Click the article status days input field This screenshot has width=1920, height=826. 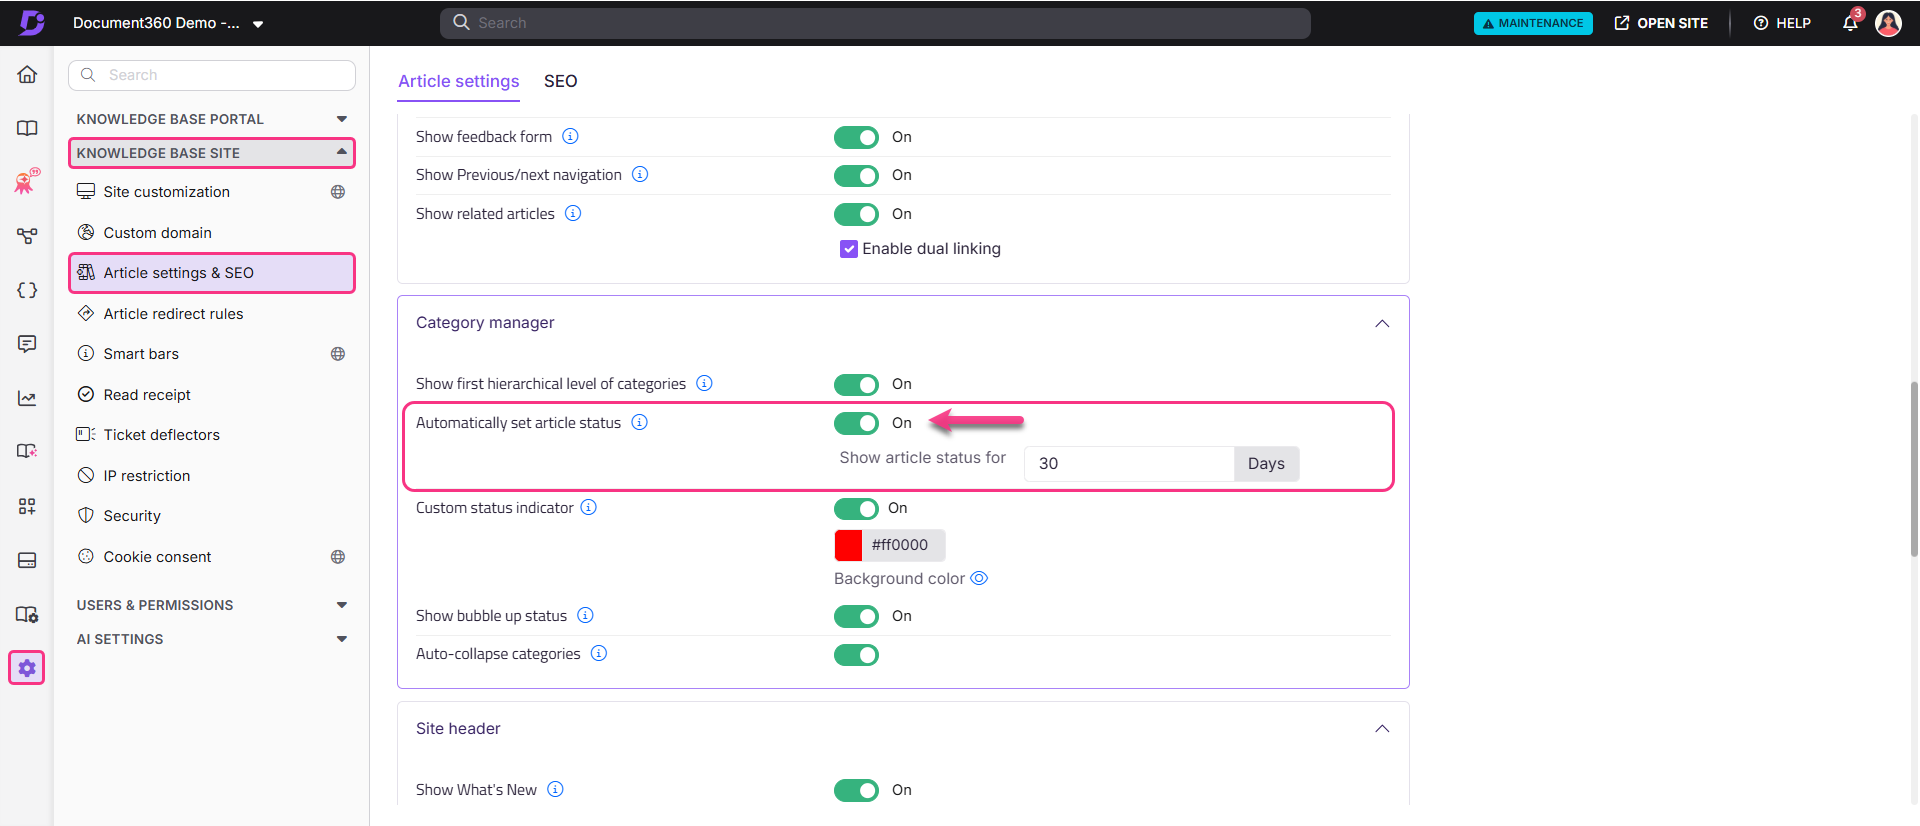[1129, 464]
